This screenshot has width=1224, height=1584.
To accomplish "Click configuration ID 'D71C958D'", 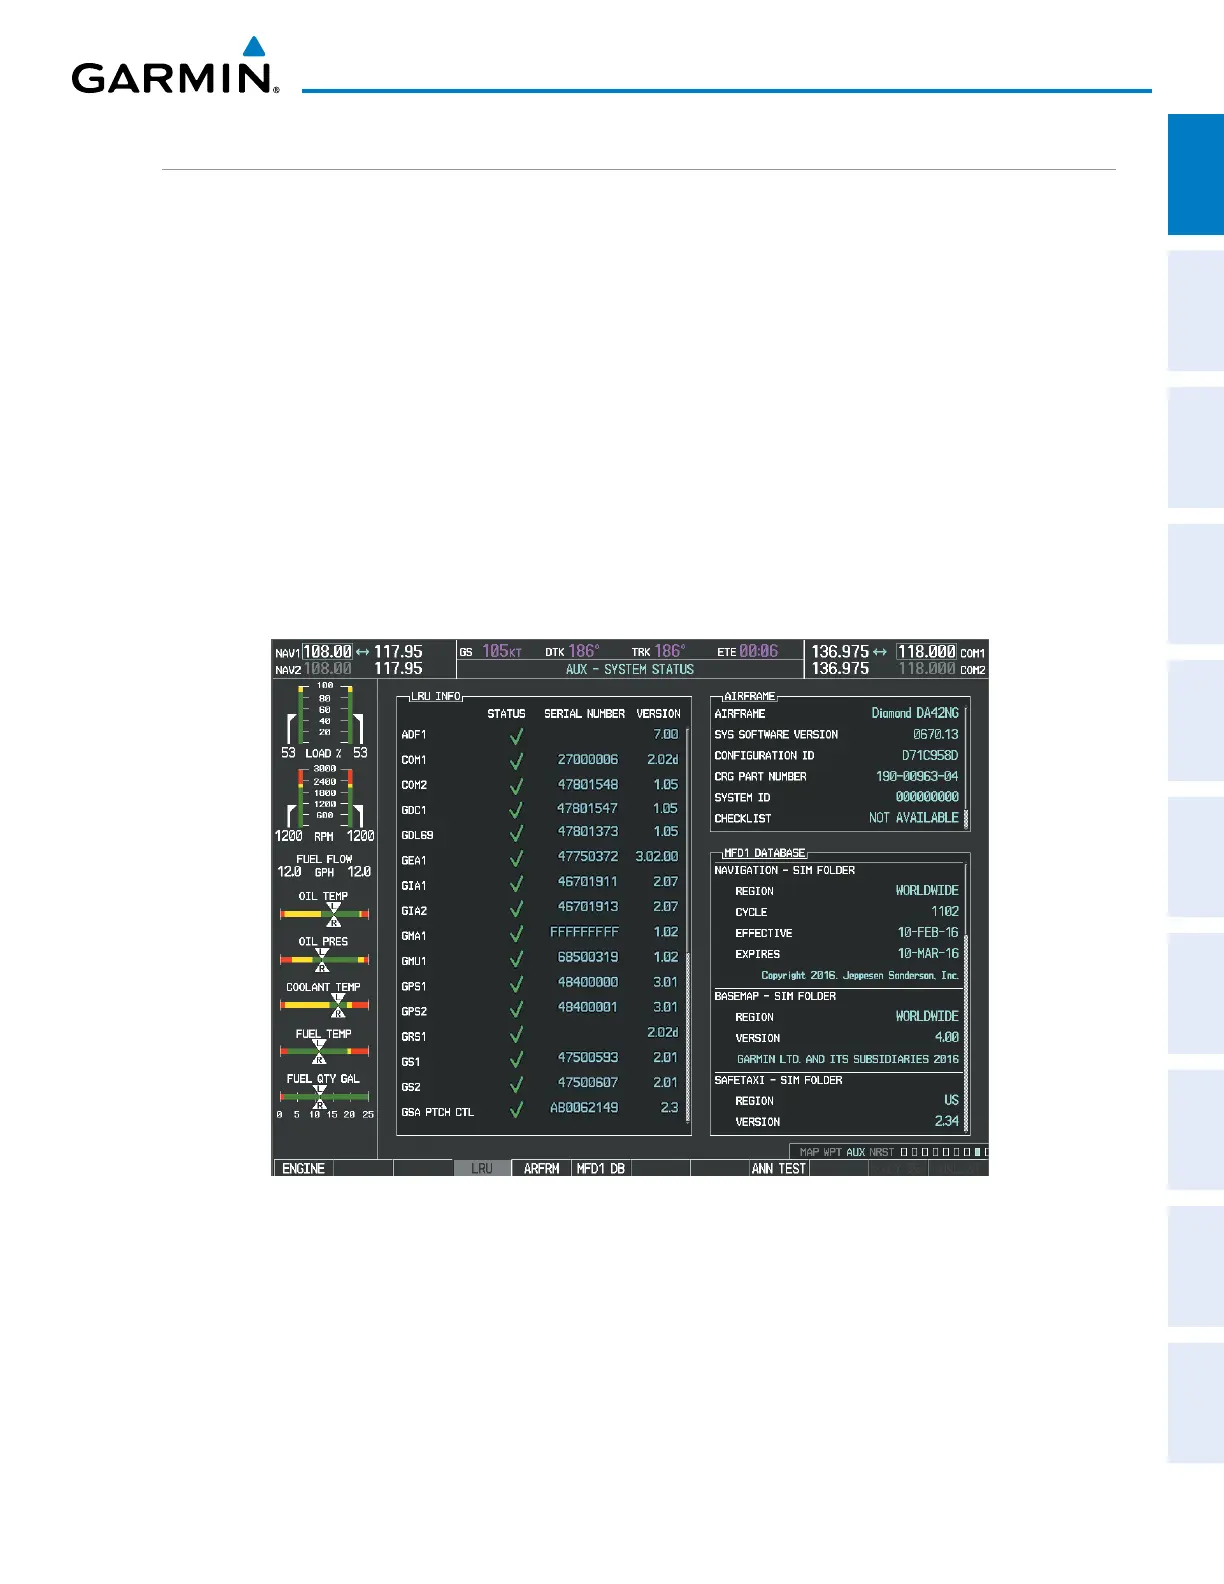I will click(930, 755).
